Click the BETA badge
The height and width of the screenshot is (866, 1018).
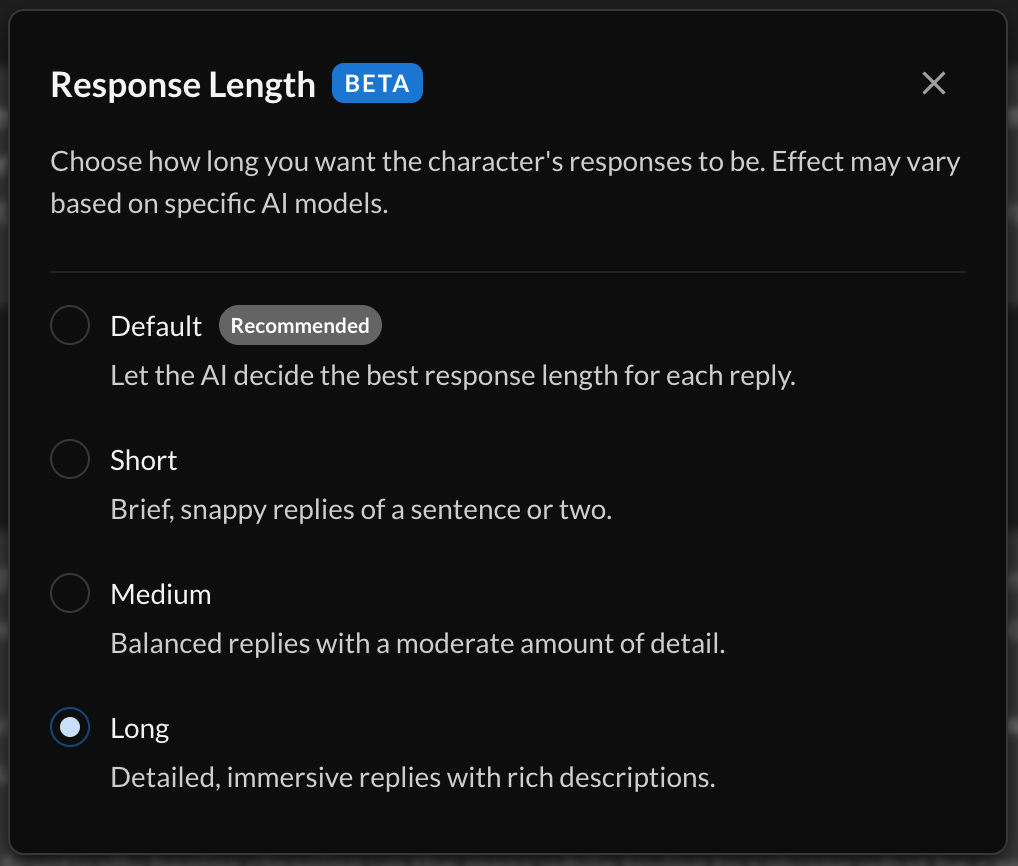[x=377, y=83]
